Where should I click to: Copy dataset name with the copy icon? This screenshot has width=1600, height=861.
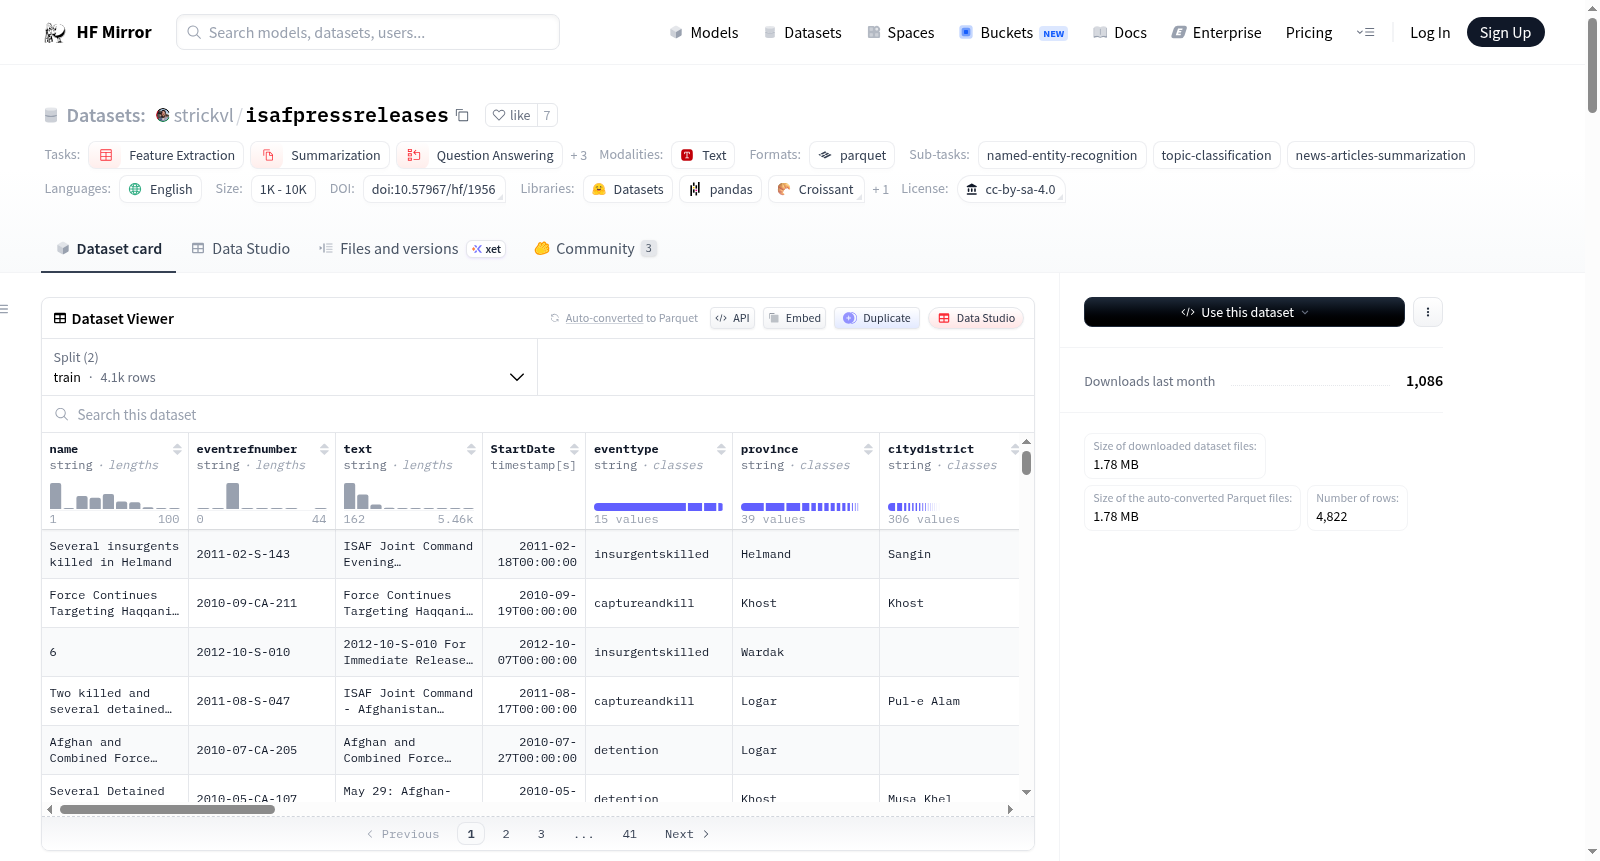(x=462, y=115)
